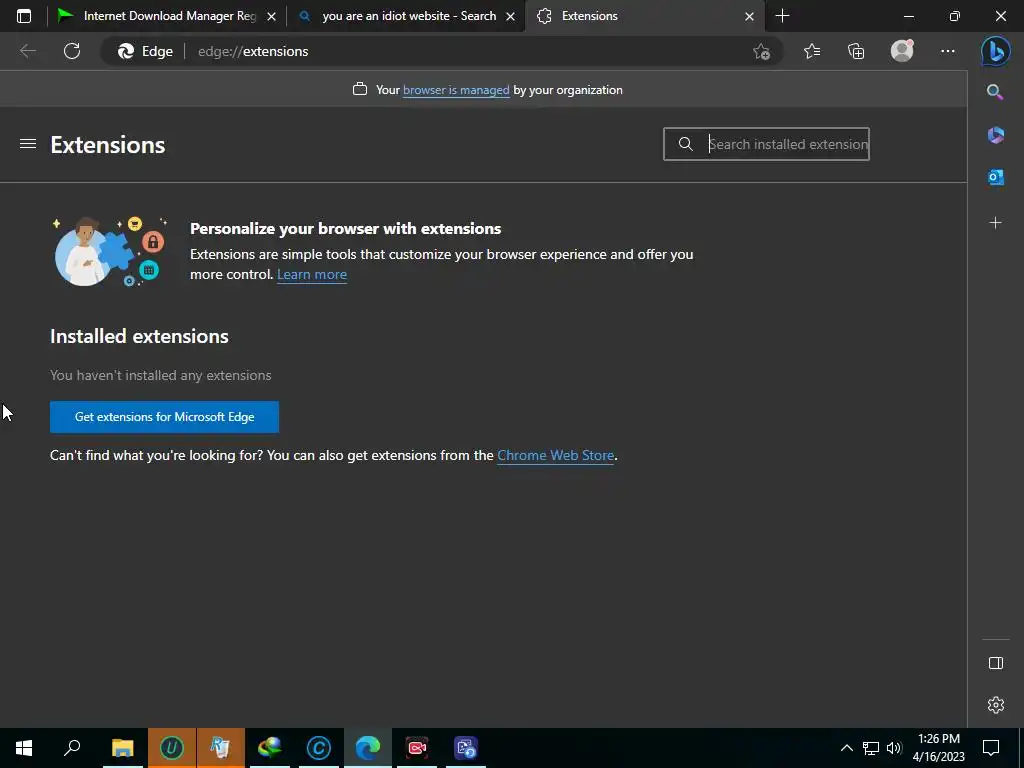Viewport: 1024px width, 768px height.
Task: Open the green U app in taskbar
Action: pos(172,748)
